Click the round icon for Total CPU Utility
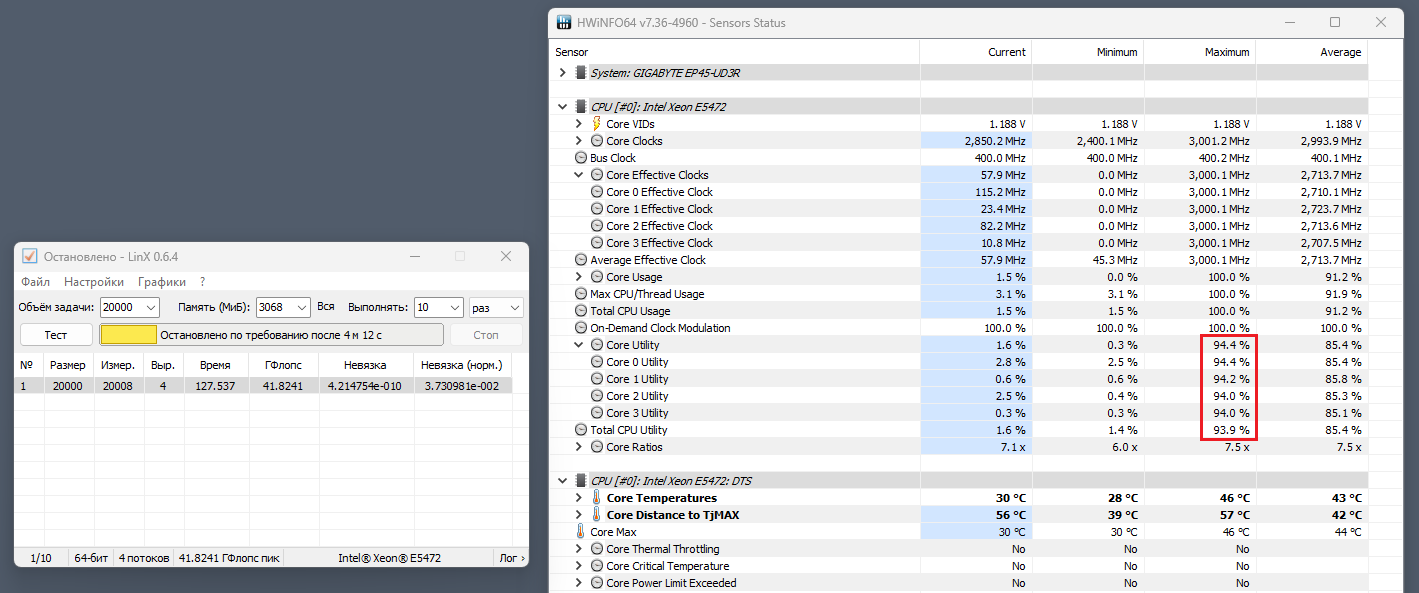The image size is (1419, 593). [x=581, y=430]
